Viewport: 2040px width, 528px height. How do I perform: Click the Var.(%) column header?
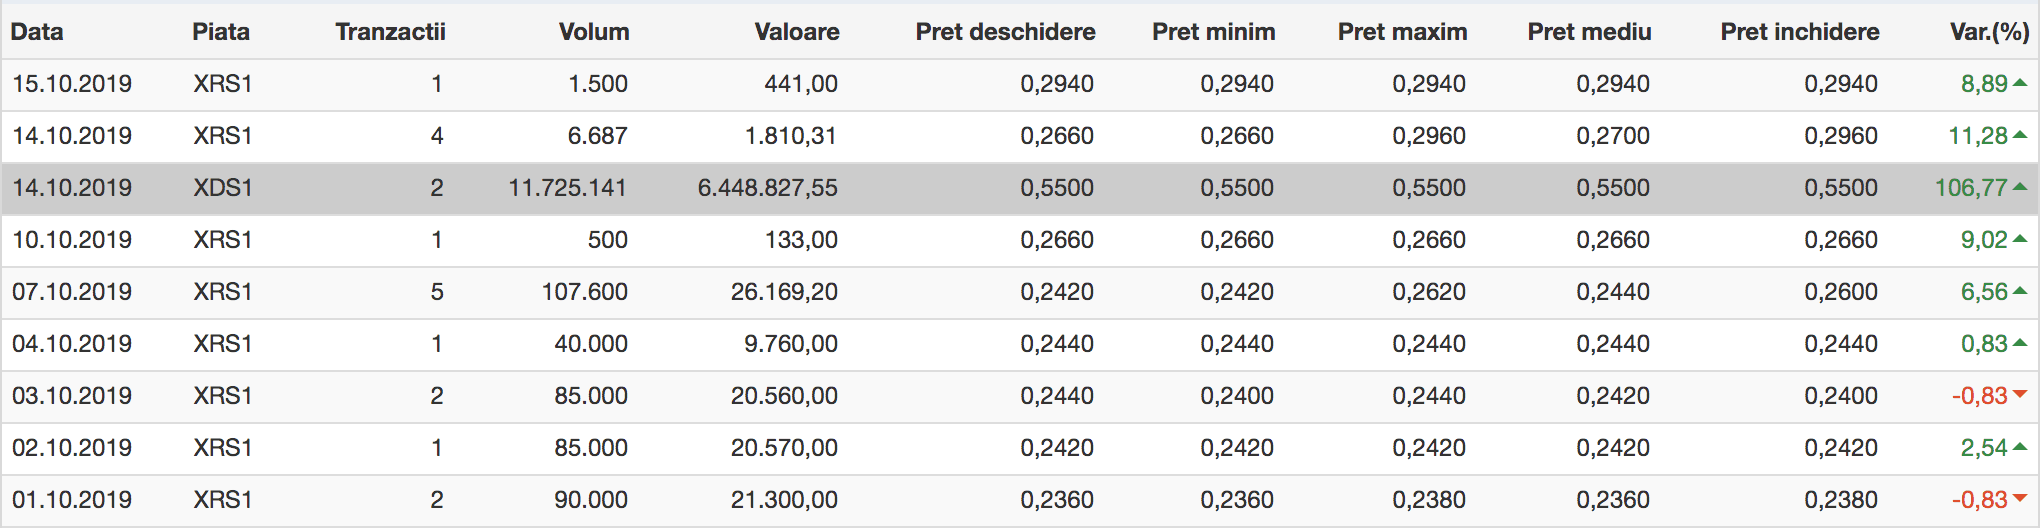[x=1990, y=32]
